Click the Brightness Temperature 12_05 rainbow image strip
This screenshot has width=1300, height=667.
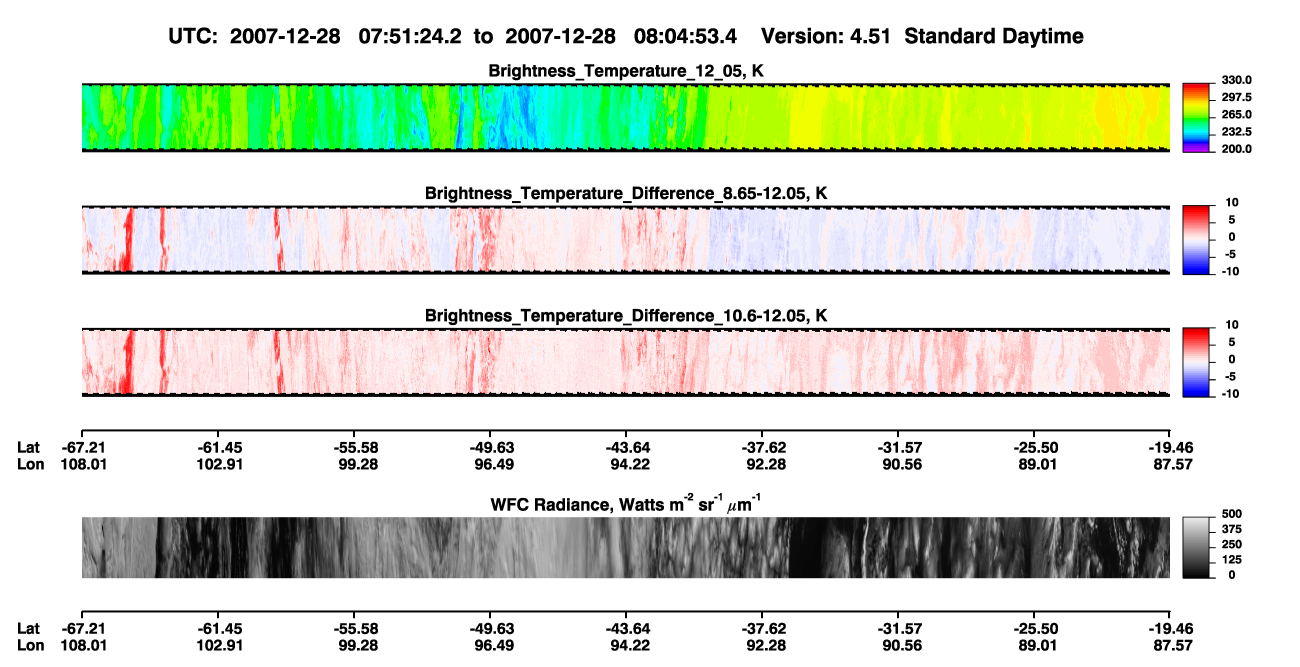click(x=626, y=118)
